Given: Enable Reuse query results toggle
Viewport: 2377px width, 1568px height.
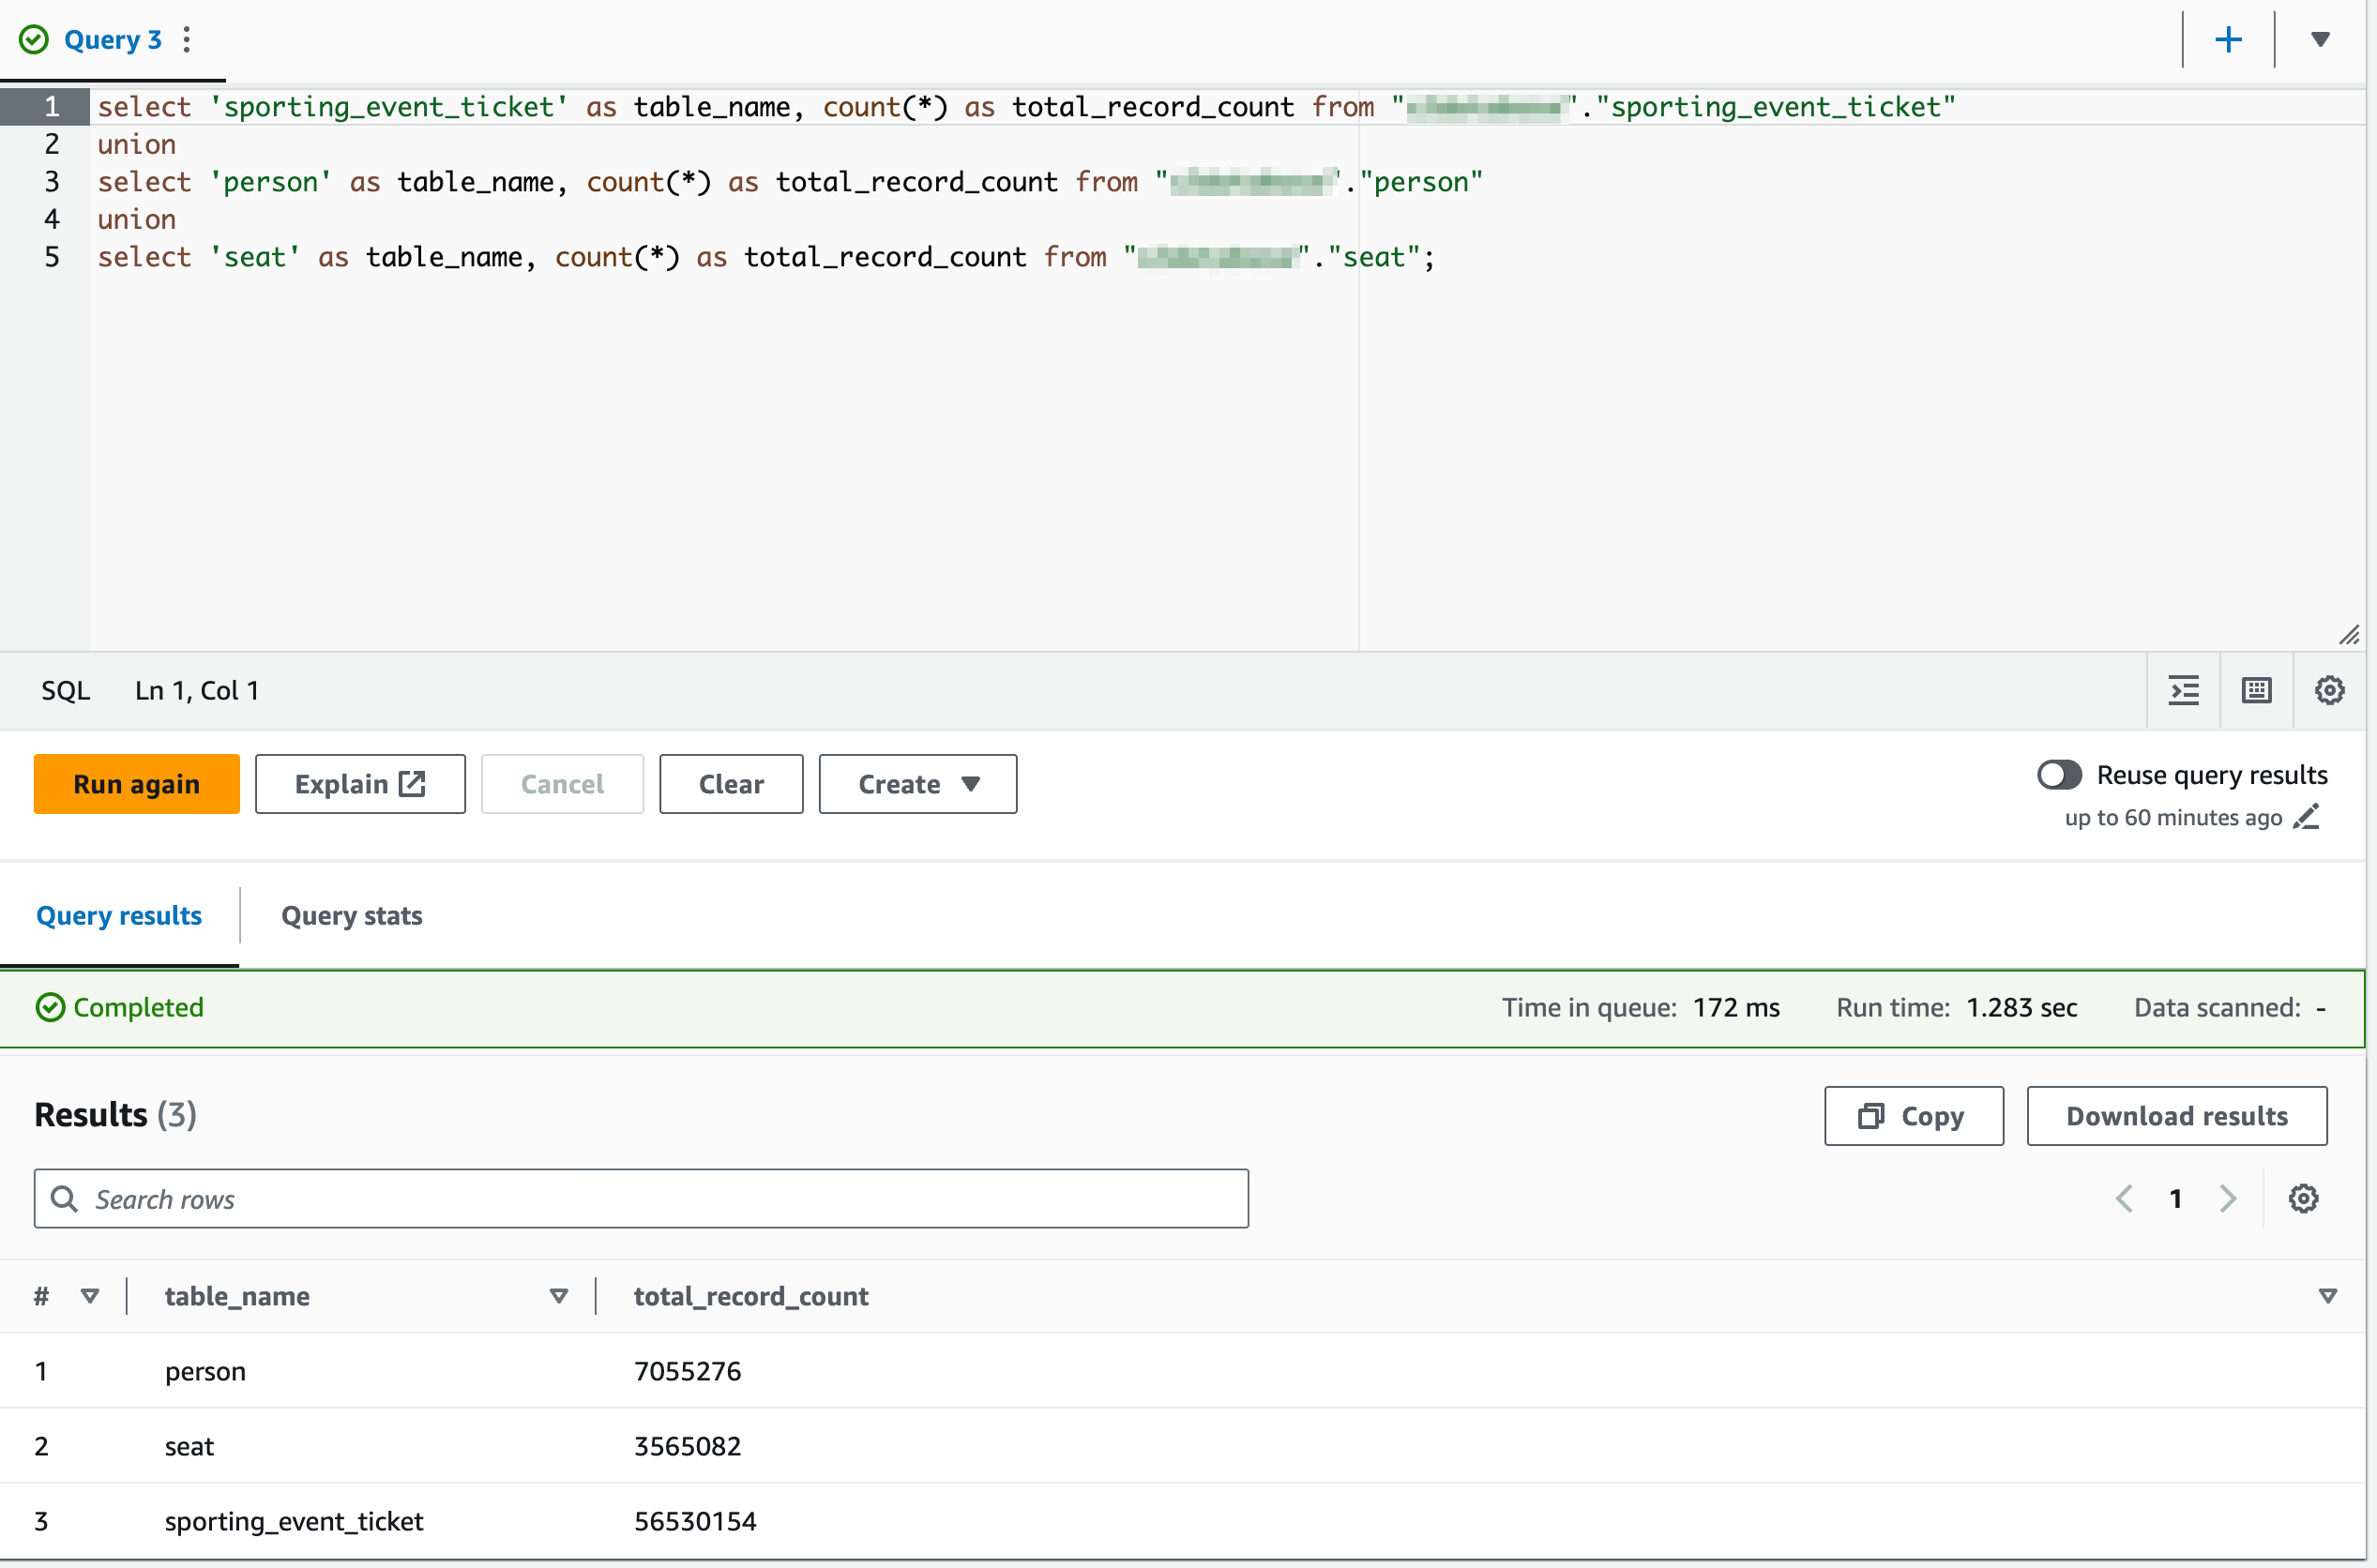Looking at the screenshot, I should click(2059, 775).
